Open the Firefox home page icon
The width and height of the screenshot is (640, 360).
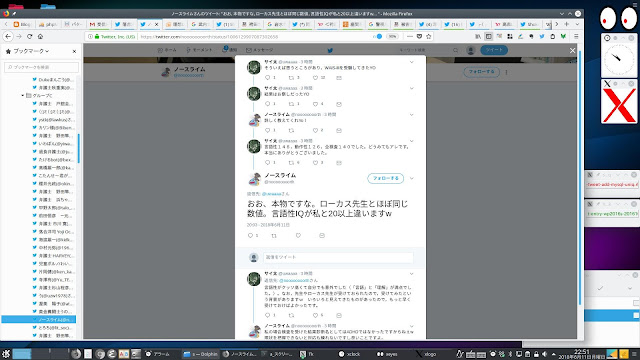click(x=40, y=36)
